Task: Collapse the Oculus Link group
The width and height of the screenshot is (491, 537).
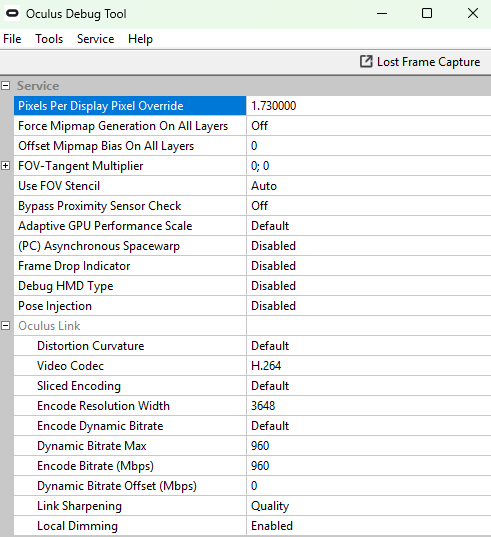Action: (x=5, y=326)
